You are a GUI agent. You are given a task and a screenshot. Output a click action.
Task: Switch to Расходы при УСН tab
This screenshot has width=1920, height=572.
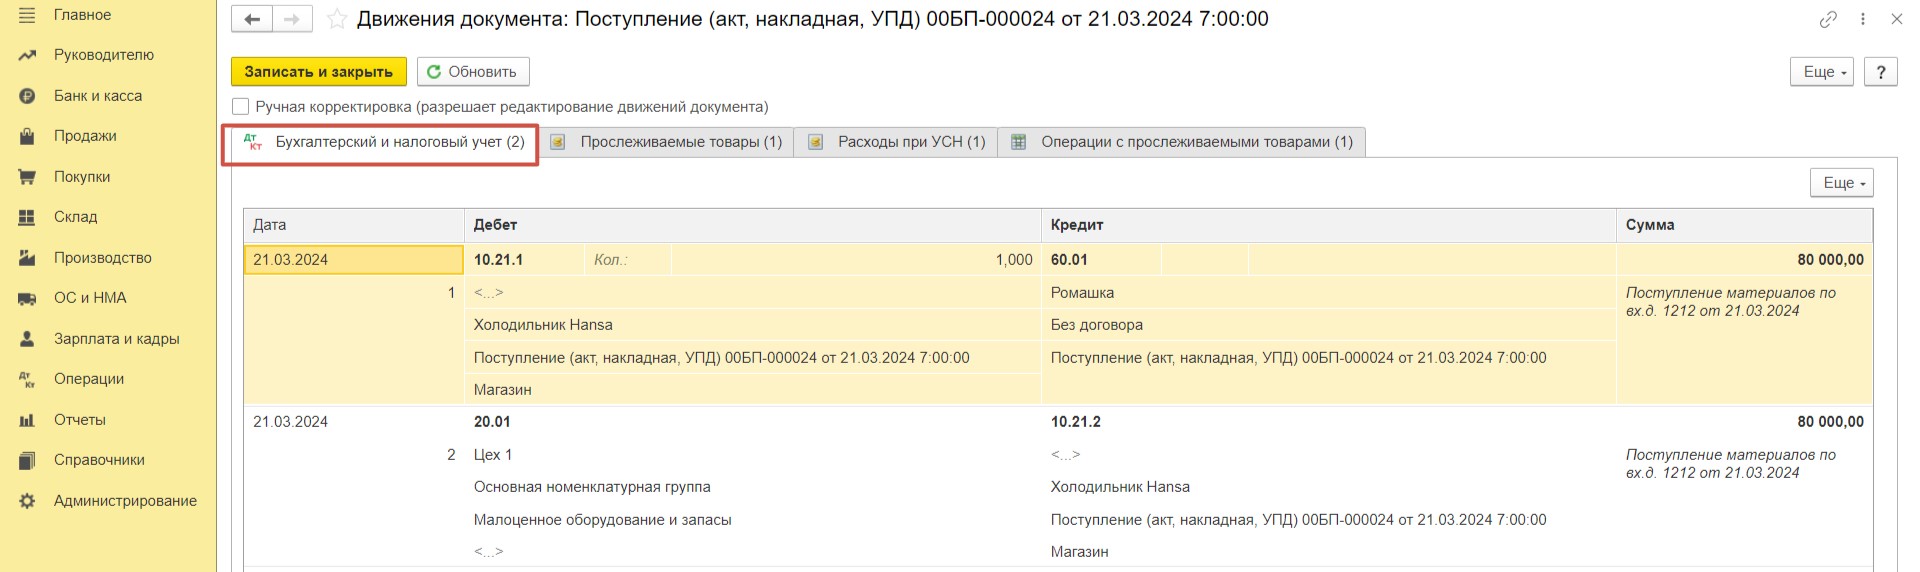pyautogui.click(x=897, y=142)
